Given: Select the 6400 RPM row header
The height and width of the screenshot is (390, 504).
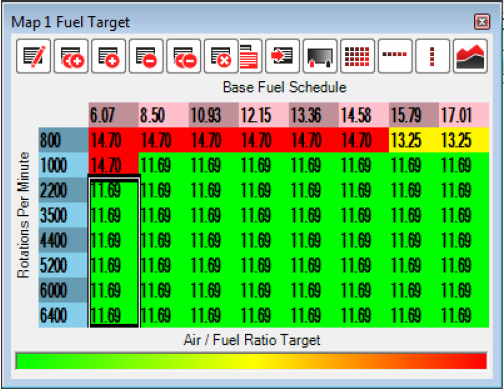Looking at the screenshot, I should point(64,315).
